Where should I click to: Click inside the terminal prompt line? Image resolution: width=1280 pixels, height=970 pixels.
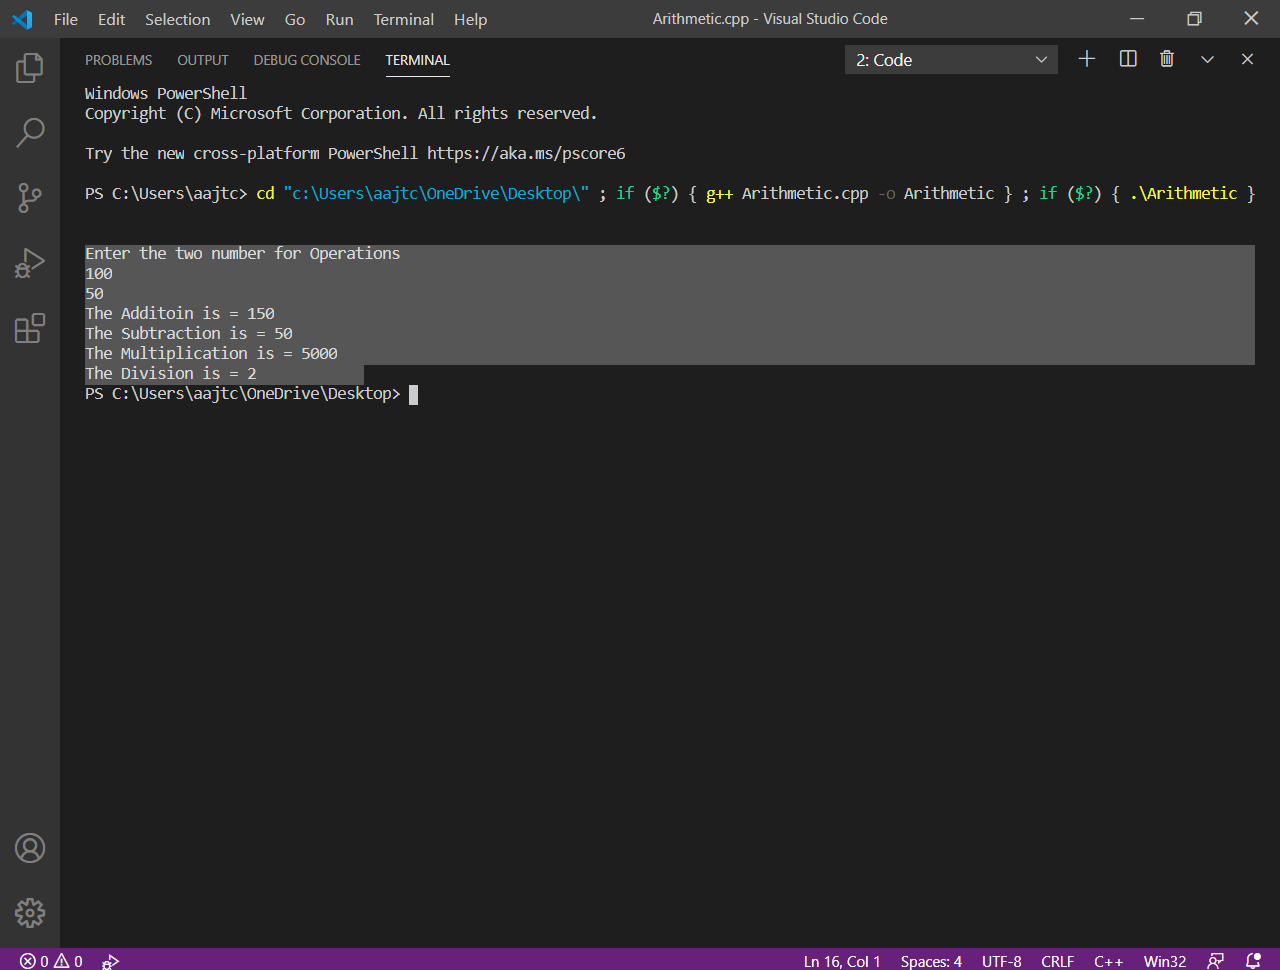coord(500,393)
